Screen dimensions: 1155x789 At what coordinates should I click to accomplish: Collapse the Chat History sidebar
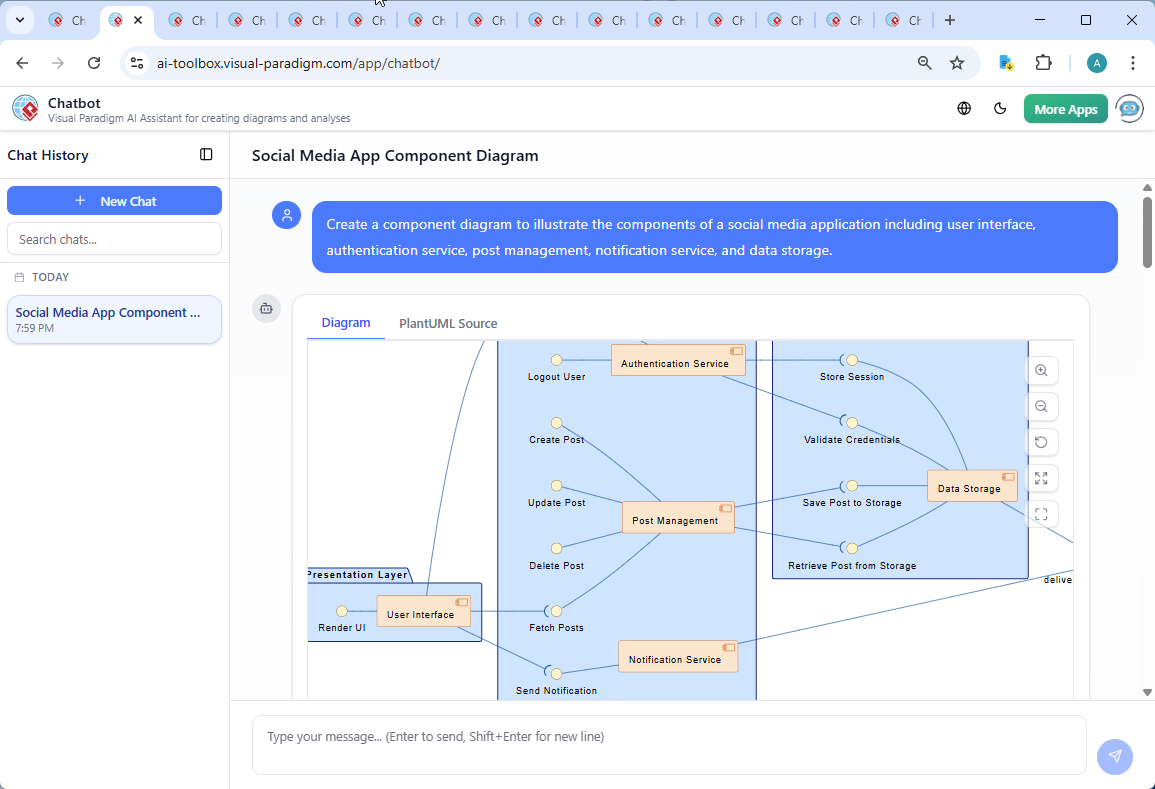(206, 155)
